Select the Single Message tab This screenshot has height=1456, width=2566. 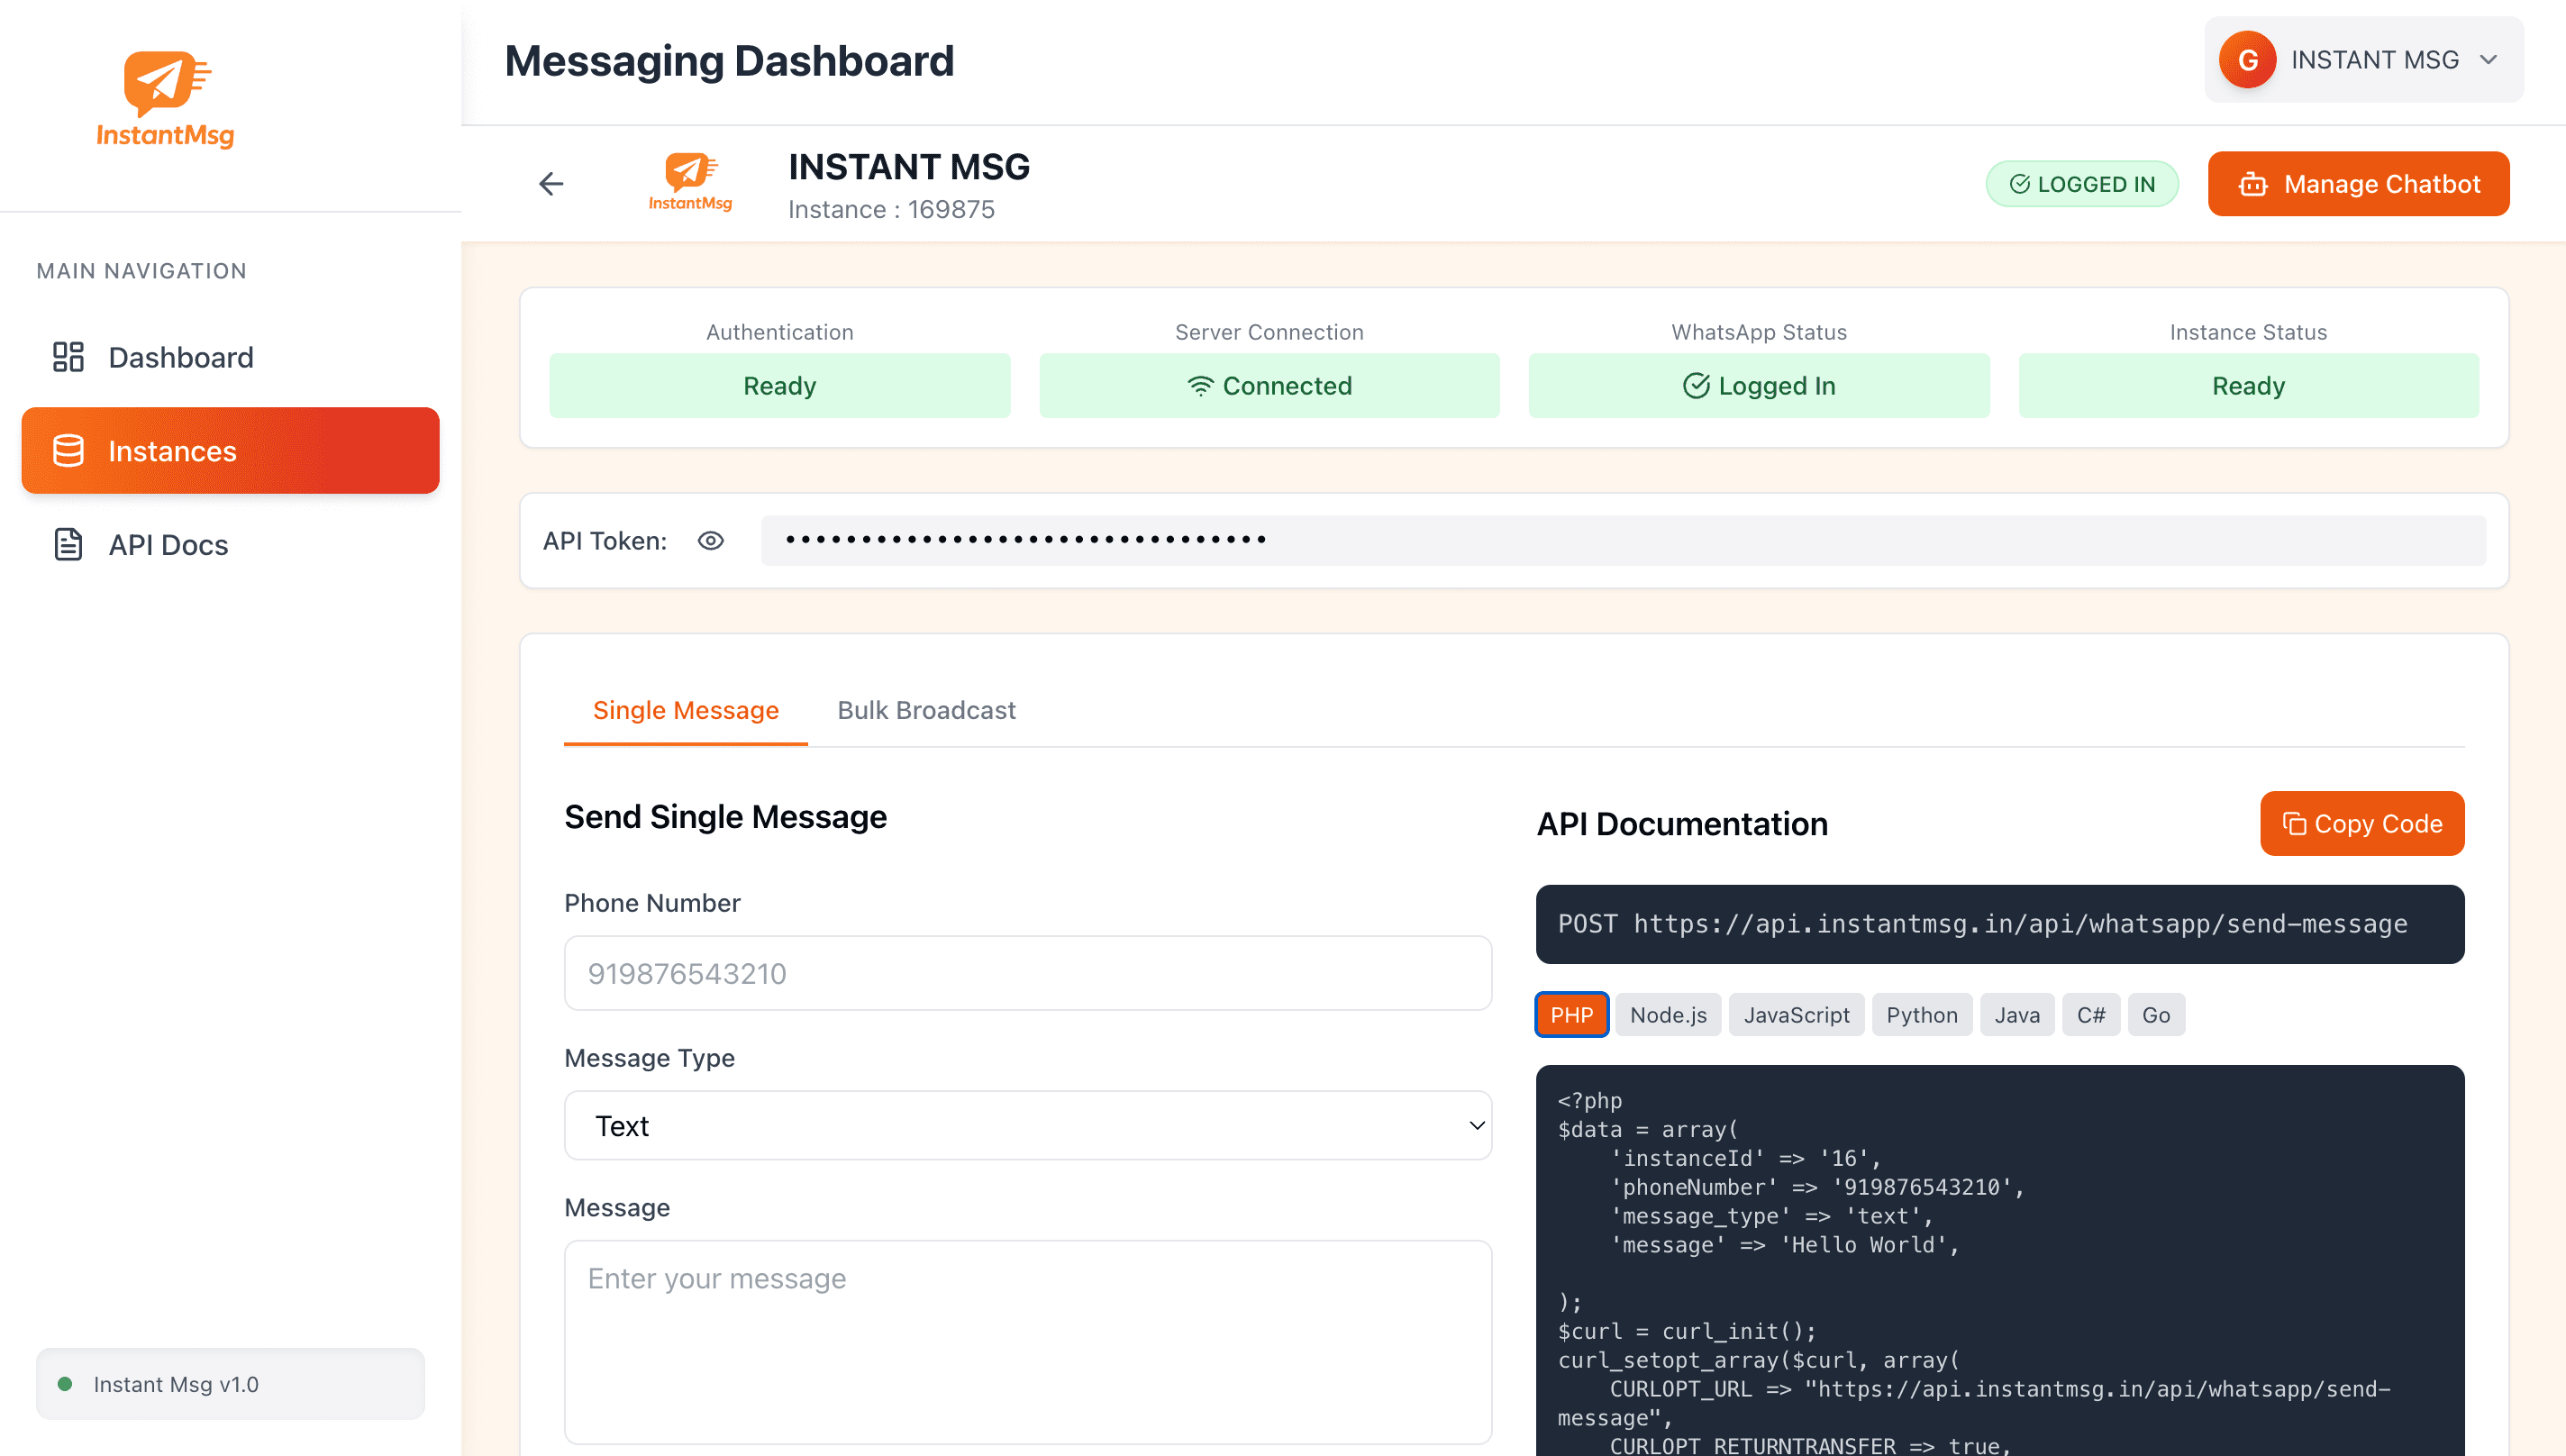click(685, 710)
